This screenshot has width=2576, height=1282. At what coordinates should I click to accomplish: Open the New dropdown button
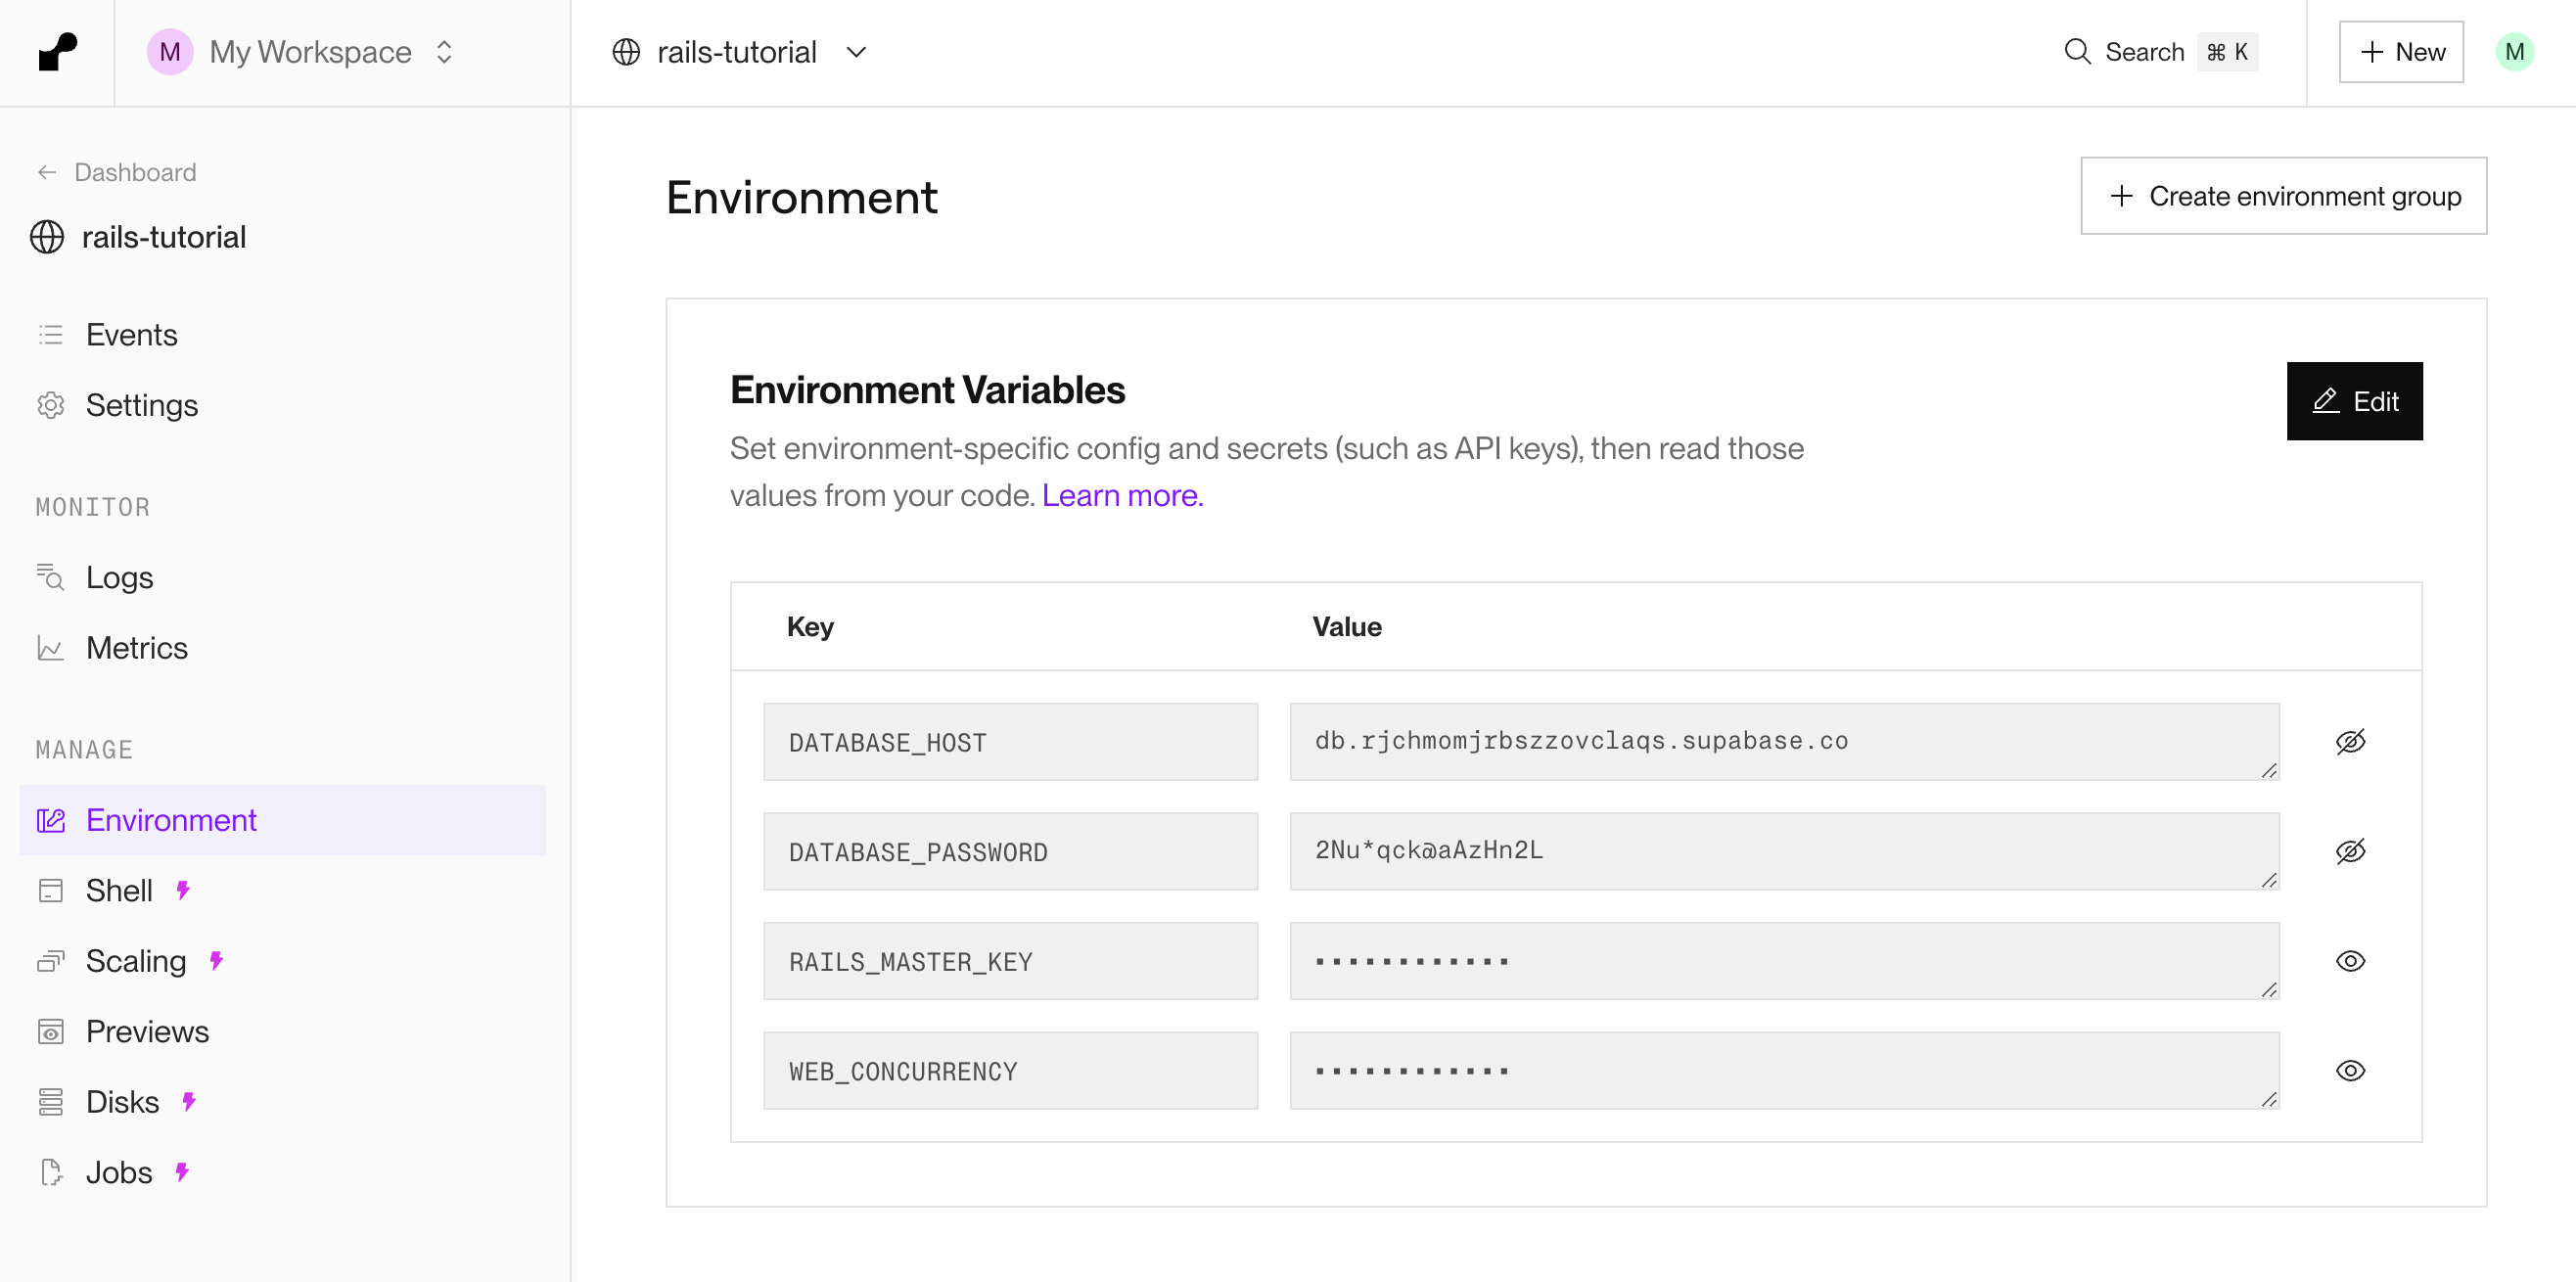pos(2401,52)
